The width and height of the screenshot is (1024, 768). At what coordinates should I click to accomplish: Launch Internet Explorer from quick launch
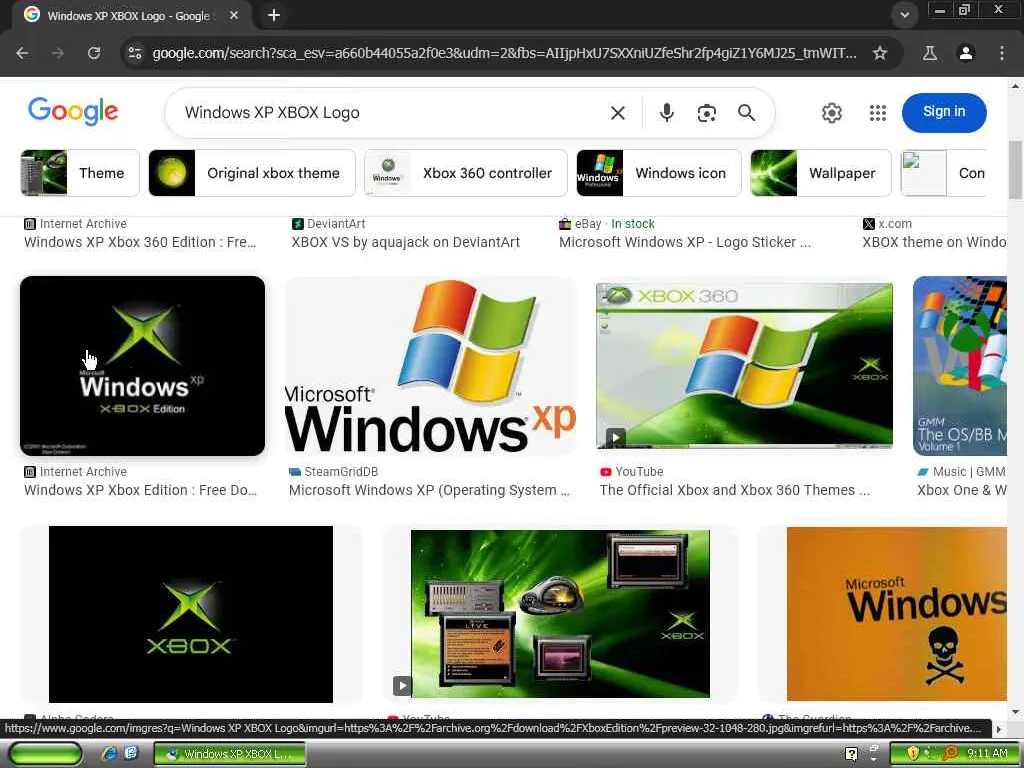[x=109, y=754]
